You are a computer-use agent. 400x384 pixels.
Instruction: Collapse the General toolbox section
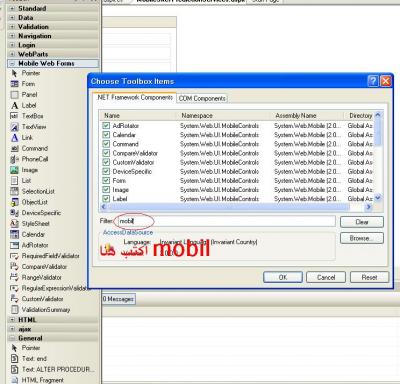tap(12, 338)
